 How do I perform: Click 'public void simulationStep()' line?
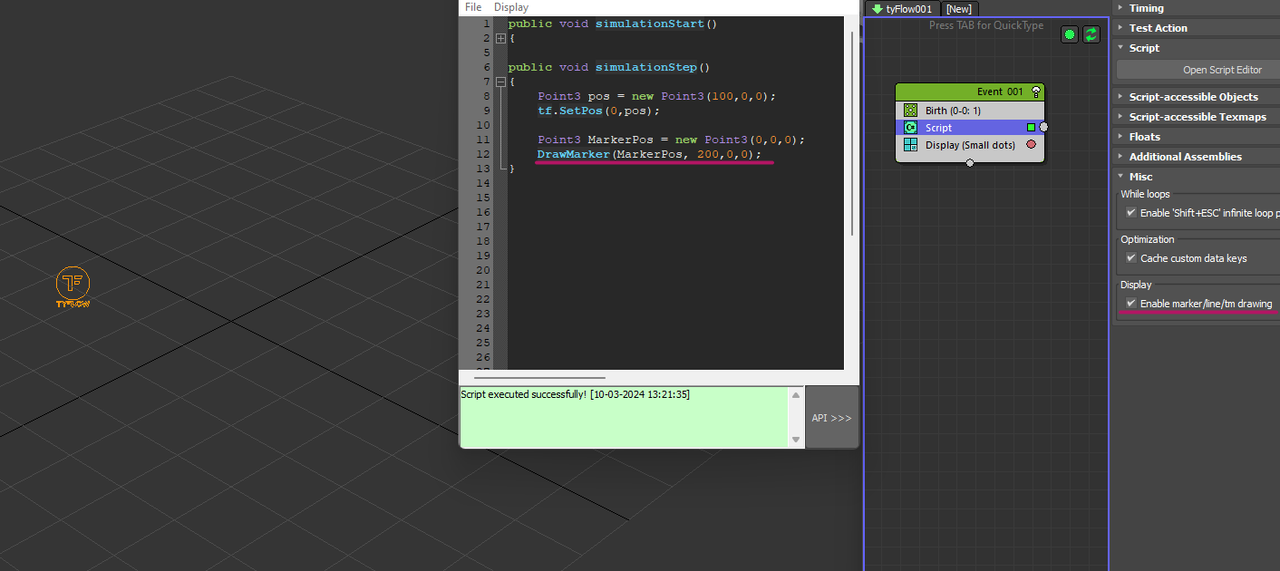(x=609, y=67)
